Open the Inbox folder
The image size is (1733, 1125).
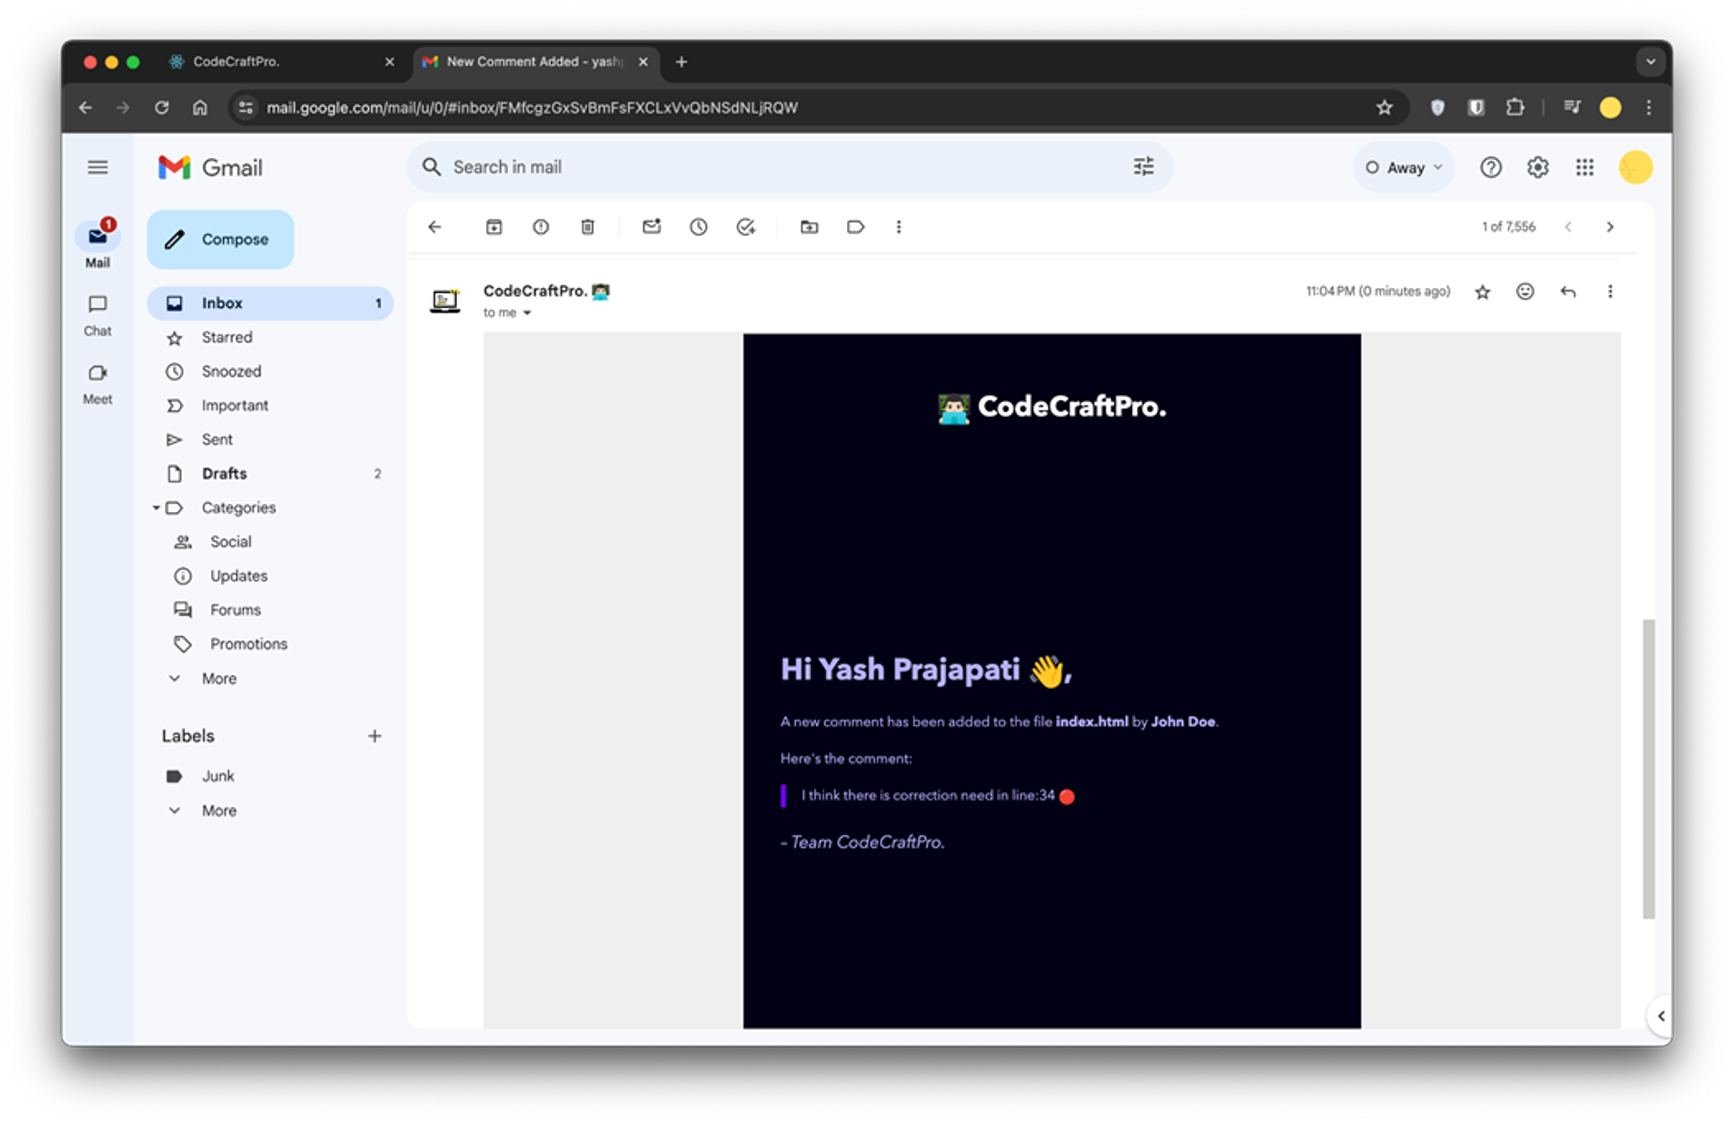tap(270, 303)
